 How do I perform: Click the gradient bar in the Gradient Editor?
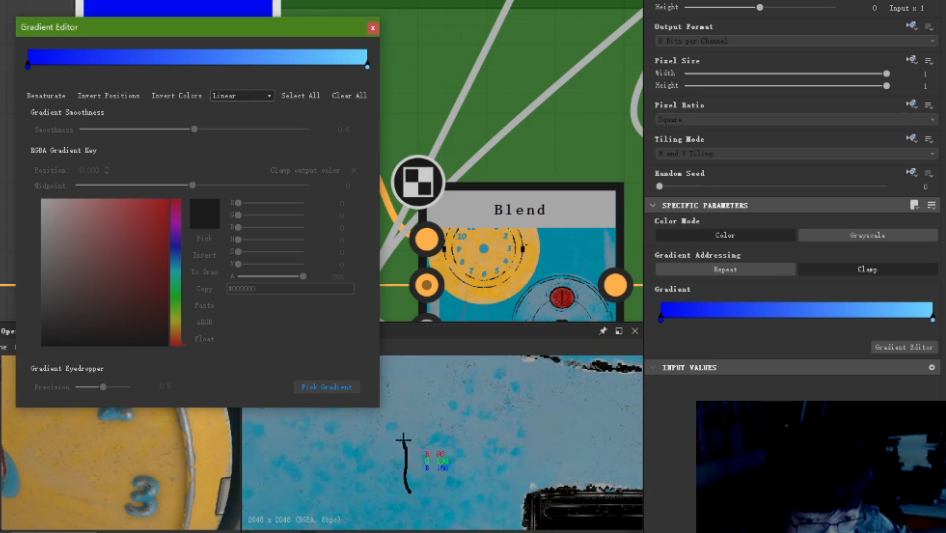(197, 57)
